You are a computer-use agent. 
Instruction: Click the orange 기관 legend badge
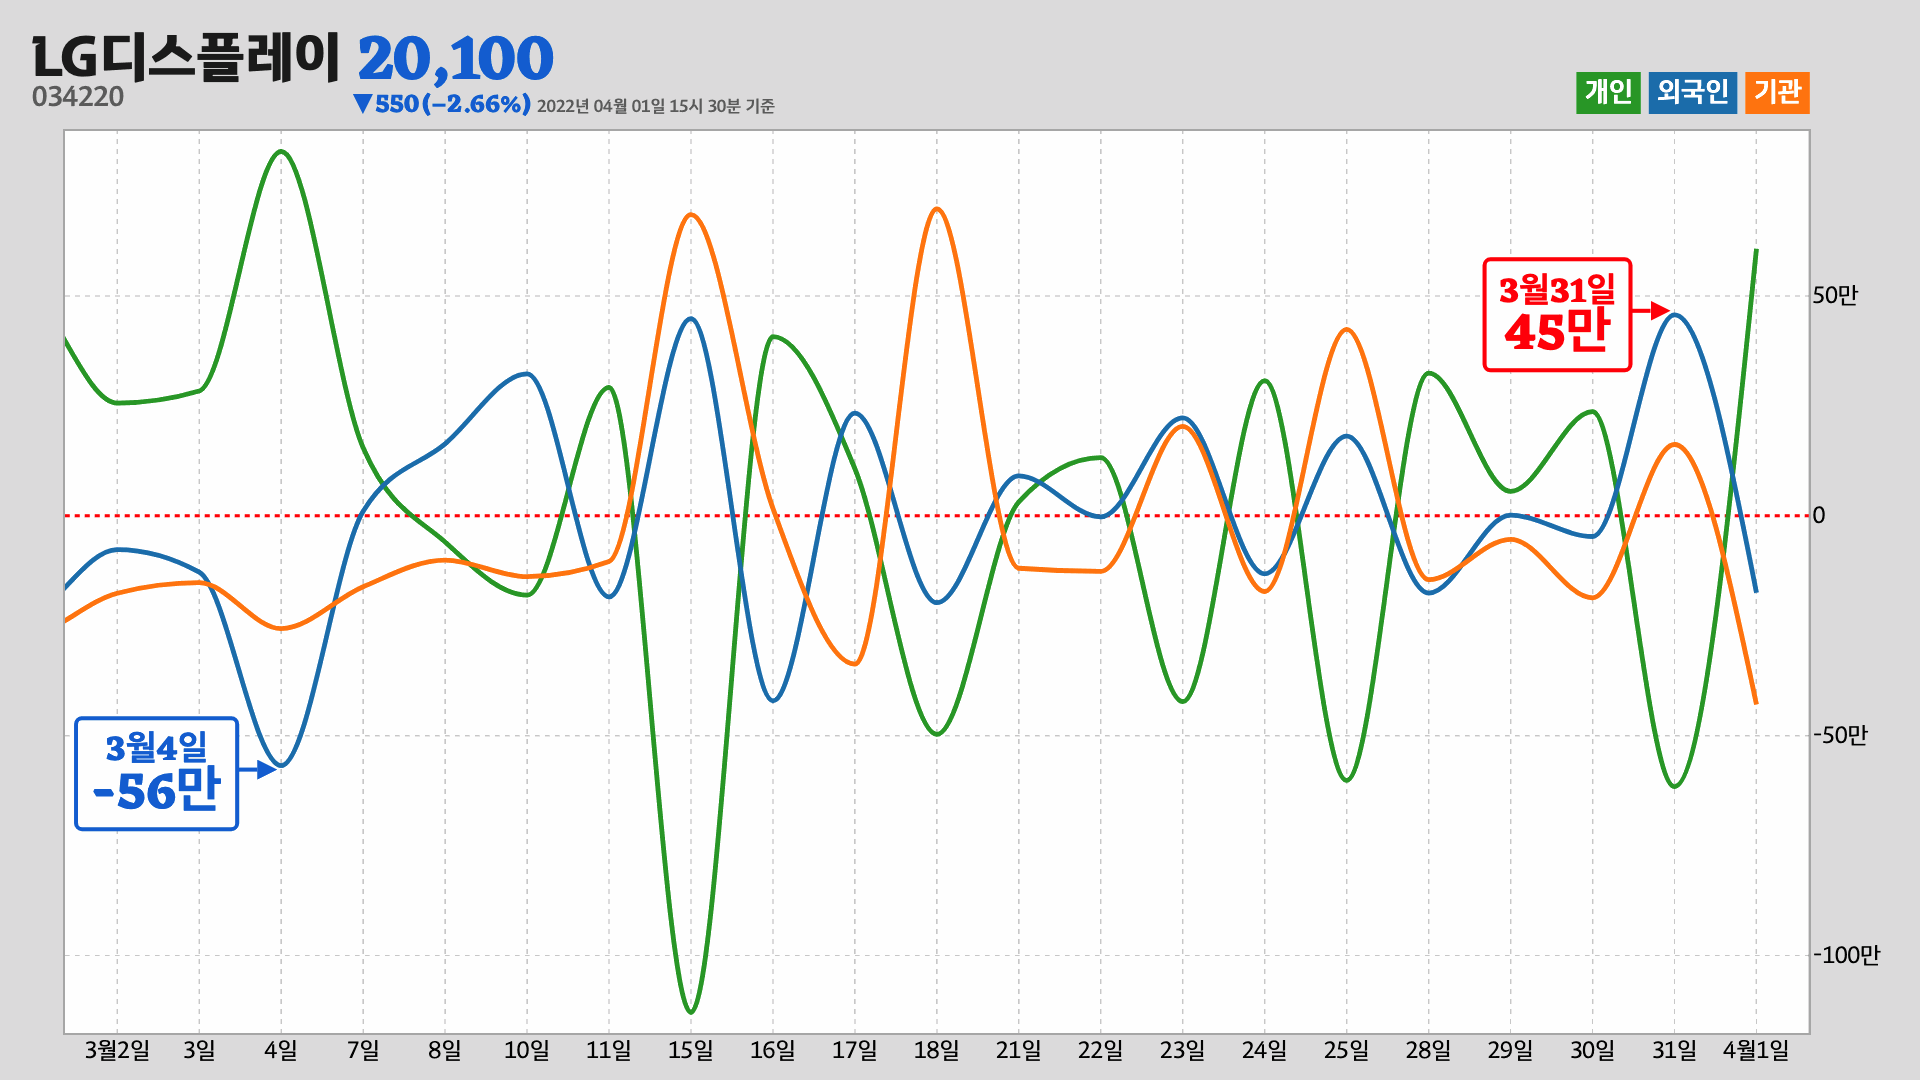click(1777, 93)
